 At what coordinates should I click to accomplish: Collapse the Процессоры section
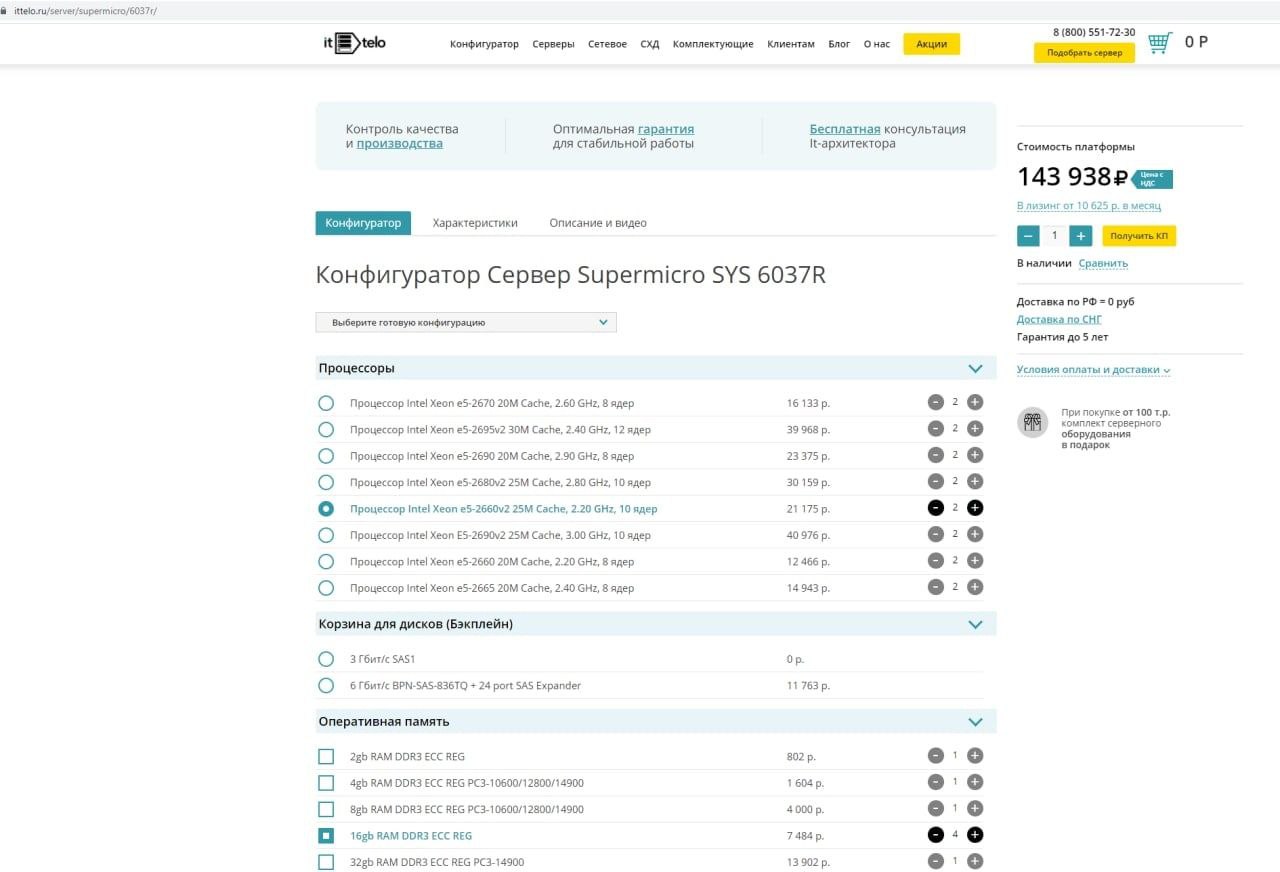point(976,368)
